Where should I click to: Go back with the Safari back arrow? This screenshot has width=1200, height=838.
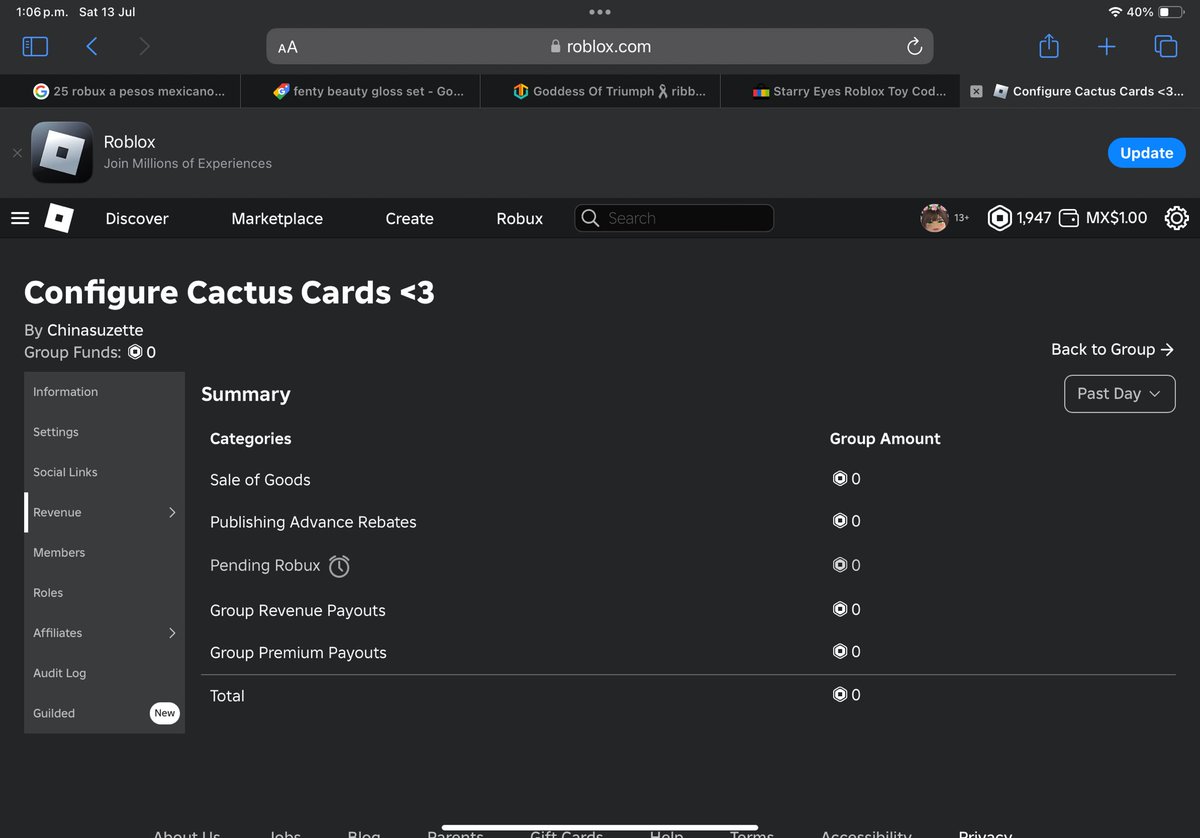pyautogui.click(x=92, y=46)
